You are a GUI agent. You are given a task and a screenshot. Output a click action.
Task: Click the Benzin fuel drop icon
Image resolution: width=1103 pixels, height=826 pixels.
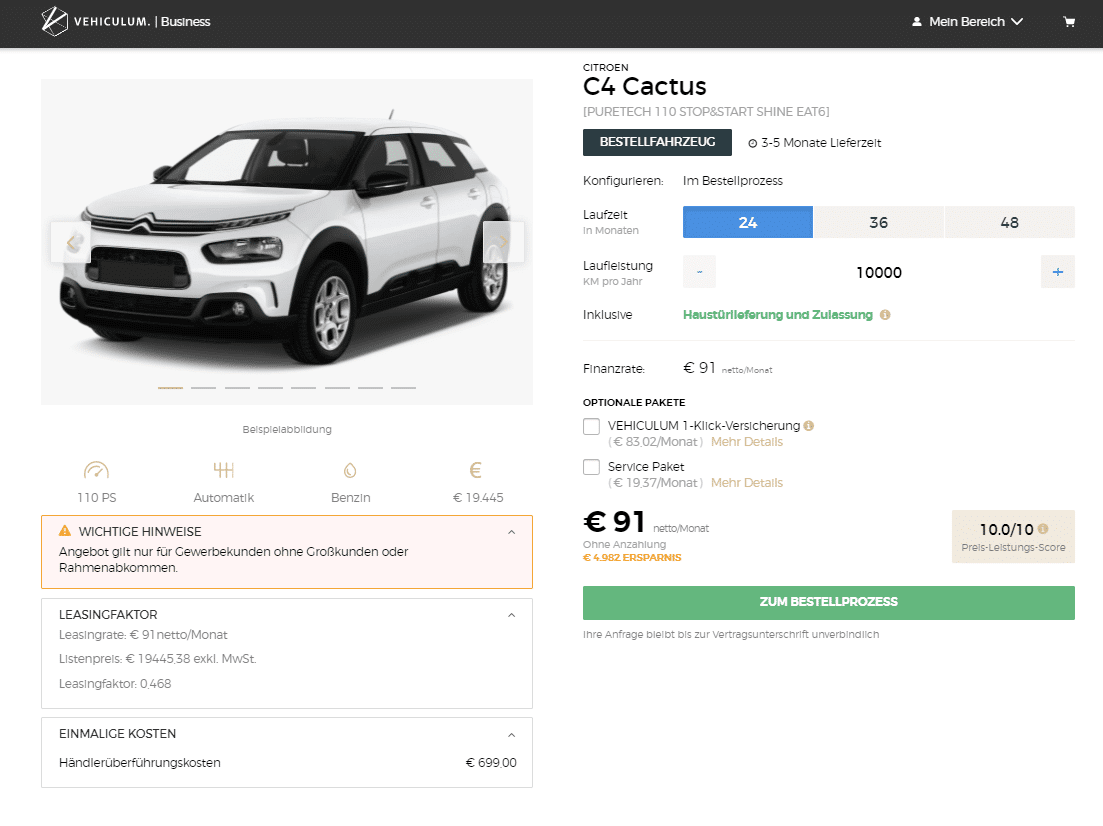point(350,470)
